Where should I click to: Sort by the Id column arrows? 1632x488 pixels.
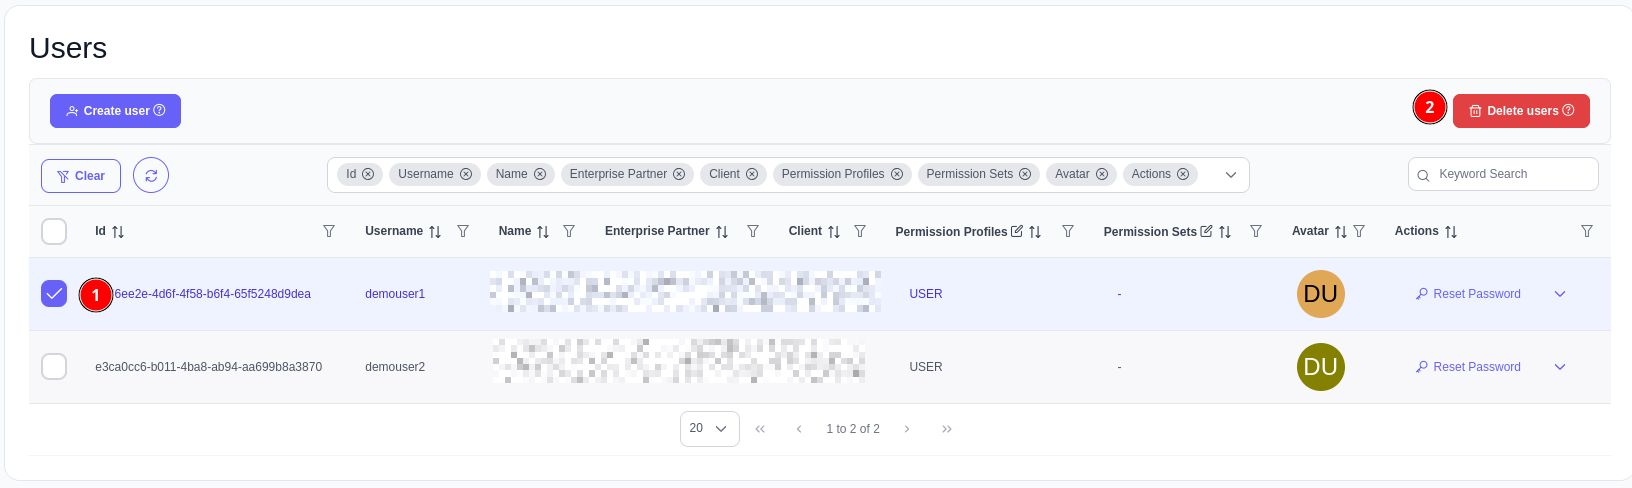pos(118,232)
